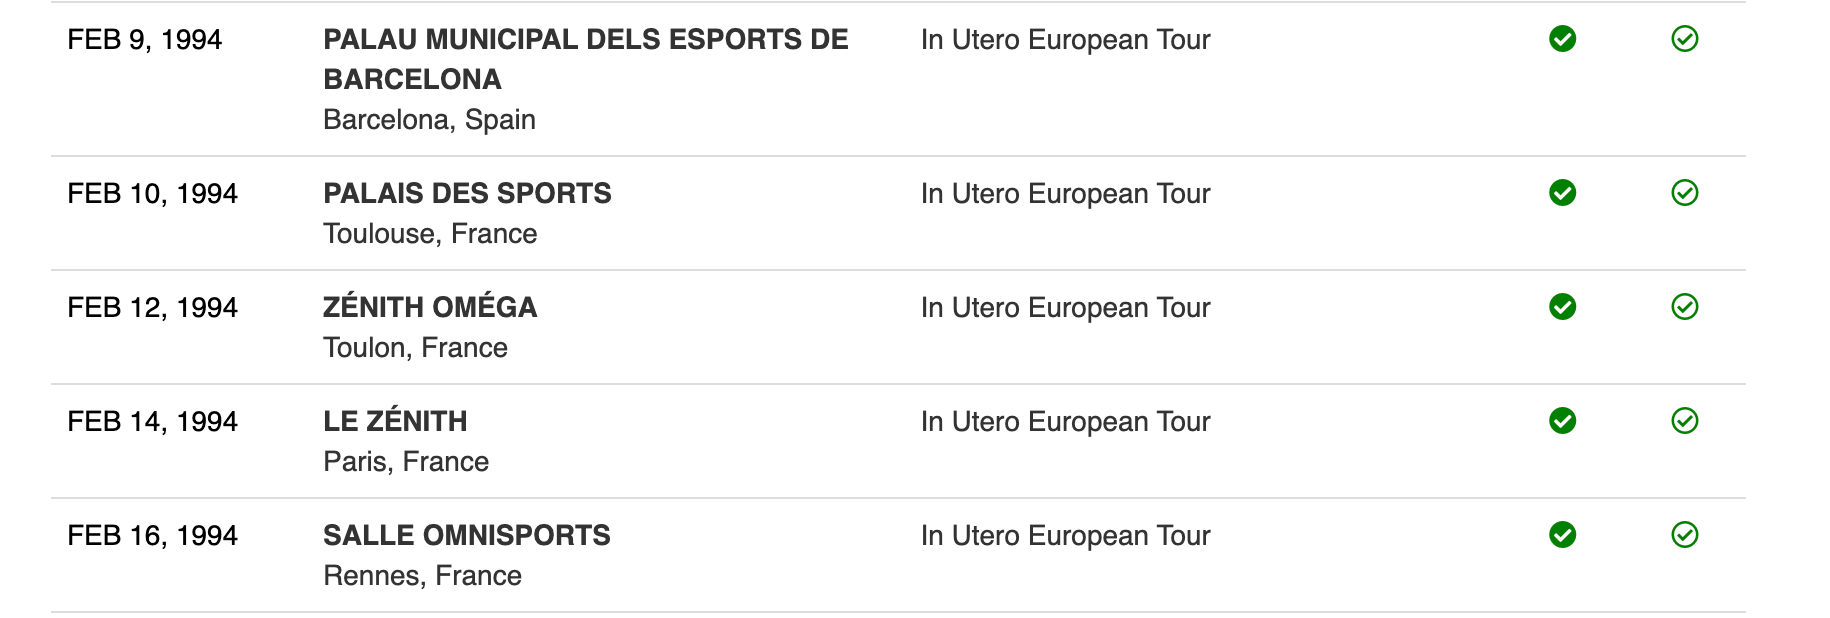Click solid green check for Feb 9 show
1830x618 pixels.
click(1562, 39)
